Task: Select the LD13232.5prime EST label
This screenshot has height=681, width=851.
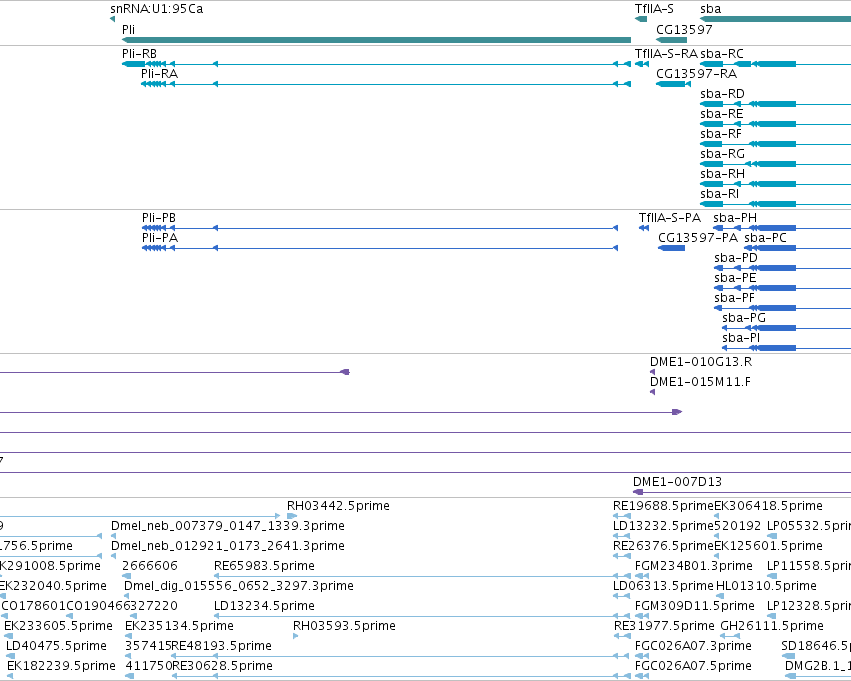Action: [x=663, y=526]
